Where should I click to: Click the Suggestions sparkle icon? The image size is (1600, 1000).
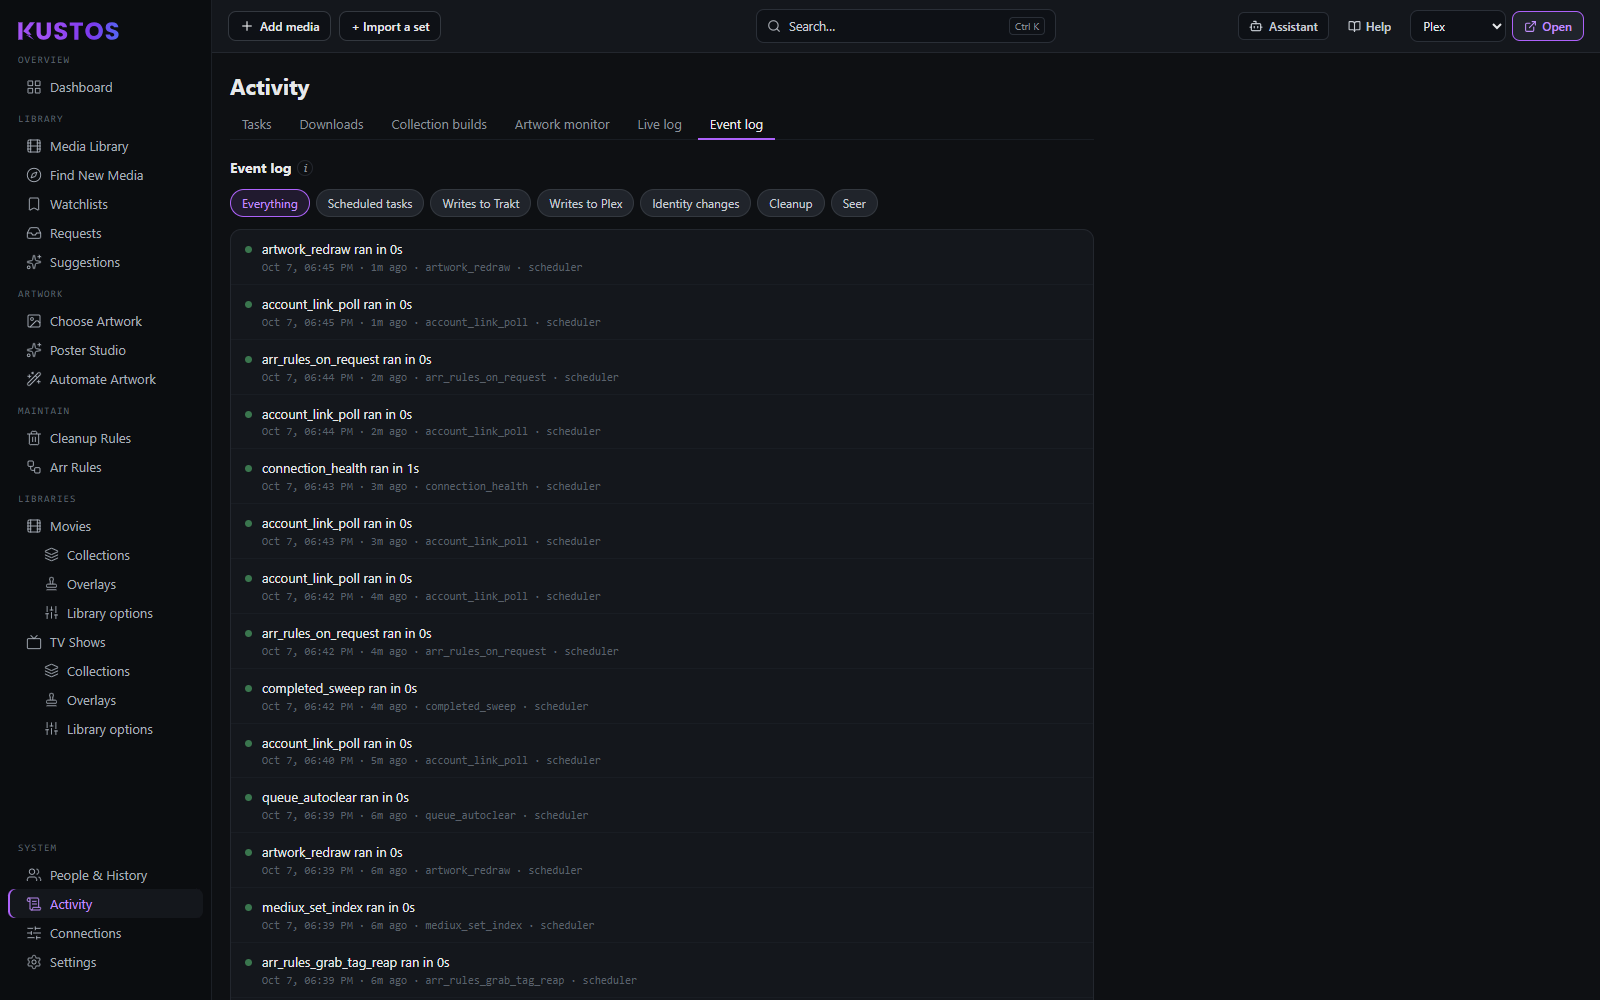(34, 262)
